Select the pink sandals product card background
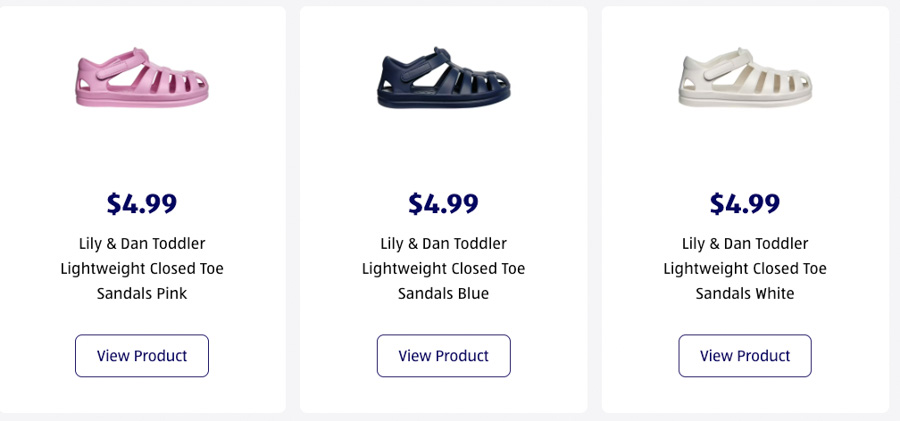This screenshot has width=900, height=421. point(40,150)
